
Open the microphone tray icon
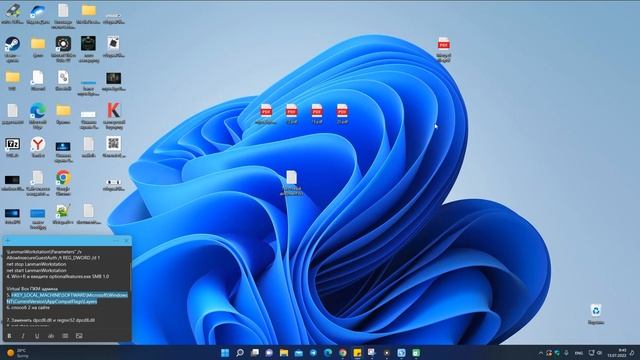click(567, 353)
